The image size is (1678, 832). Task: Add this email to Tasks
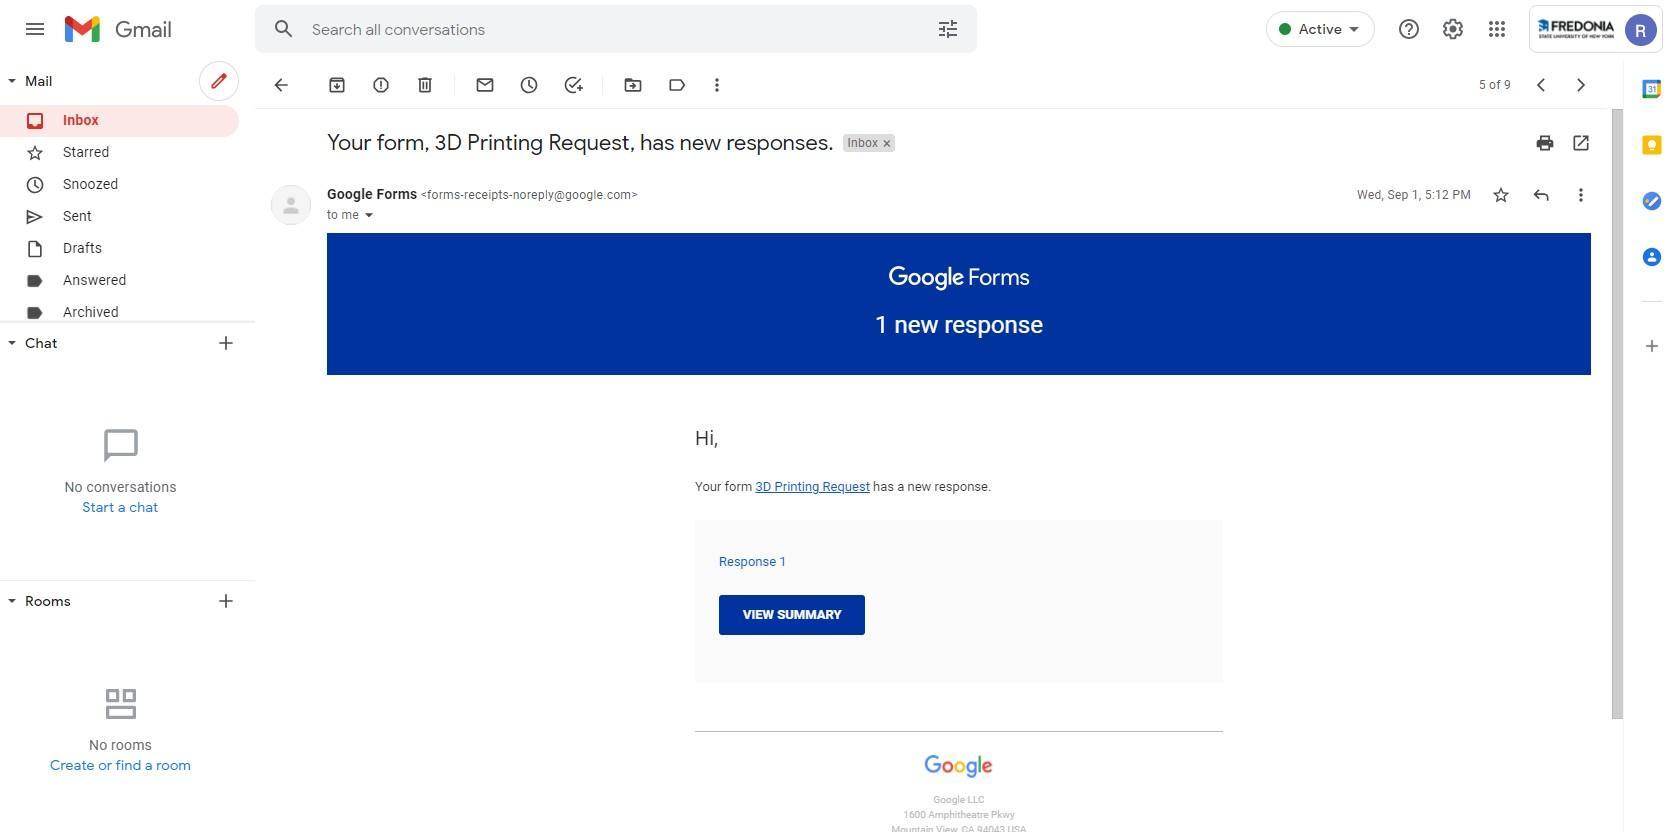573,85
